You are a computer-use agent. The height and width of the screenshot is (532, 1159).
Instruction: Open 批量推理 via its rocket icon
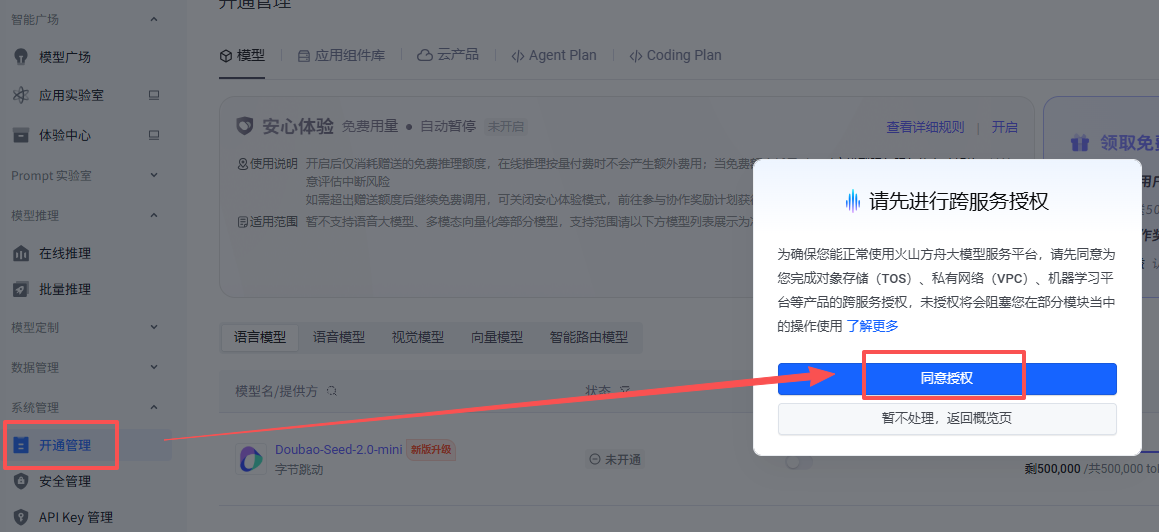21,289
